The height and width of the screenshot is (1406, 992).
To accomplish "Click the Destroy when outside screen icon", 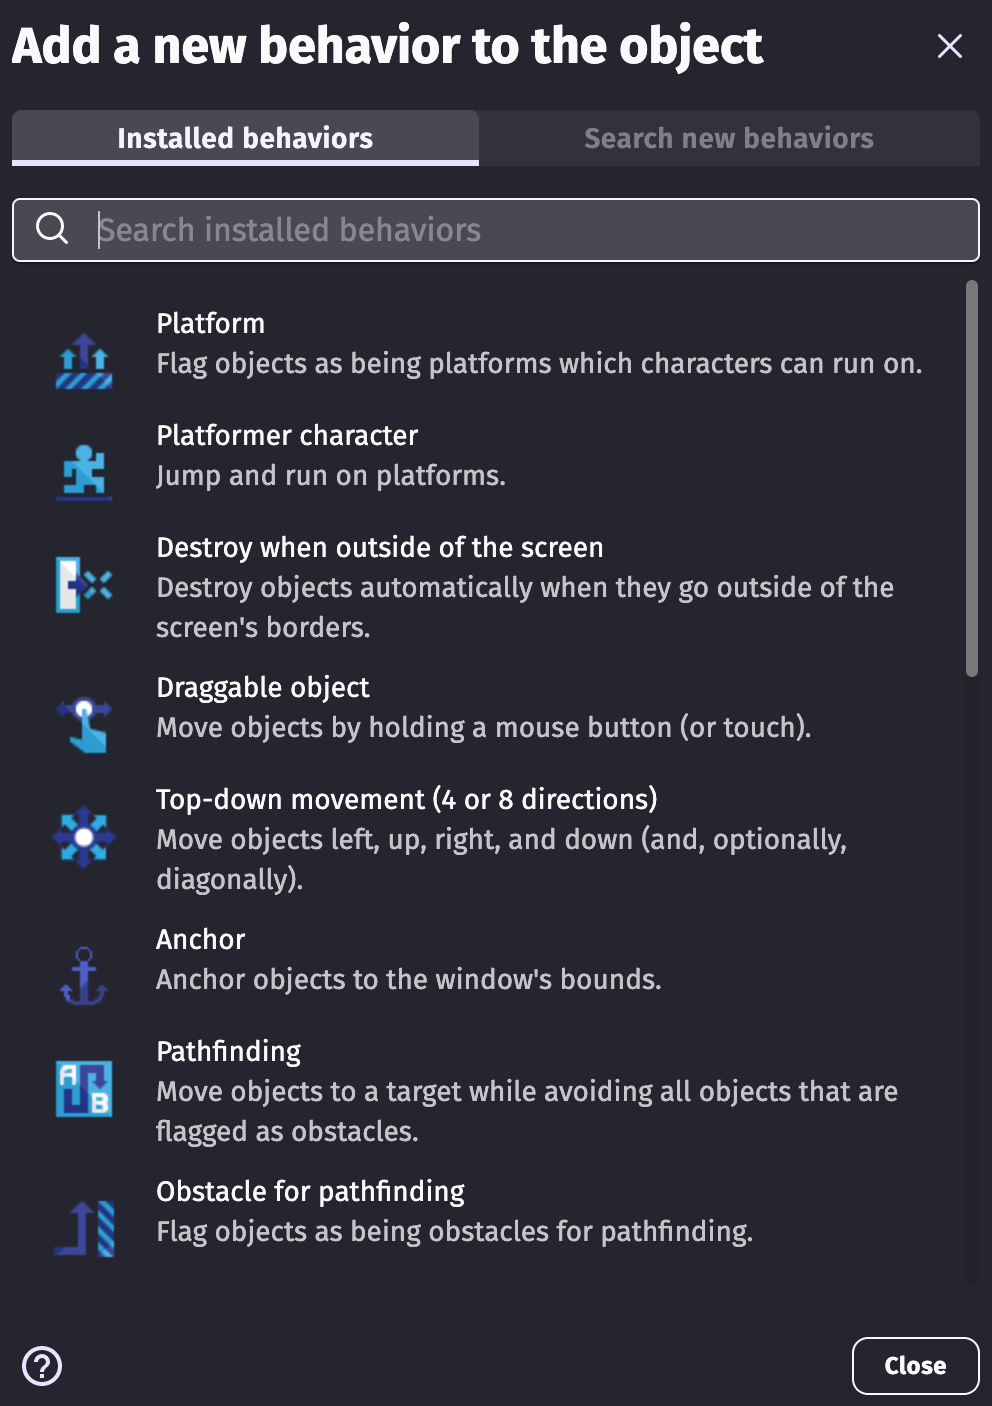I will 84,585.
